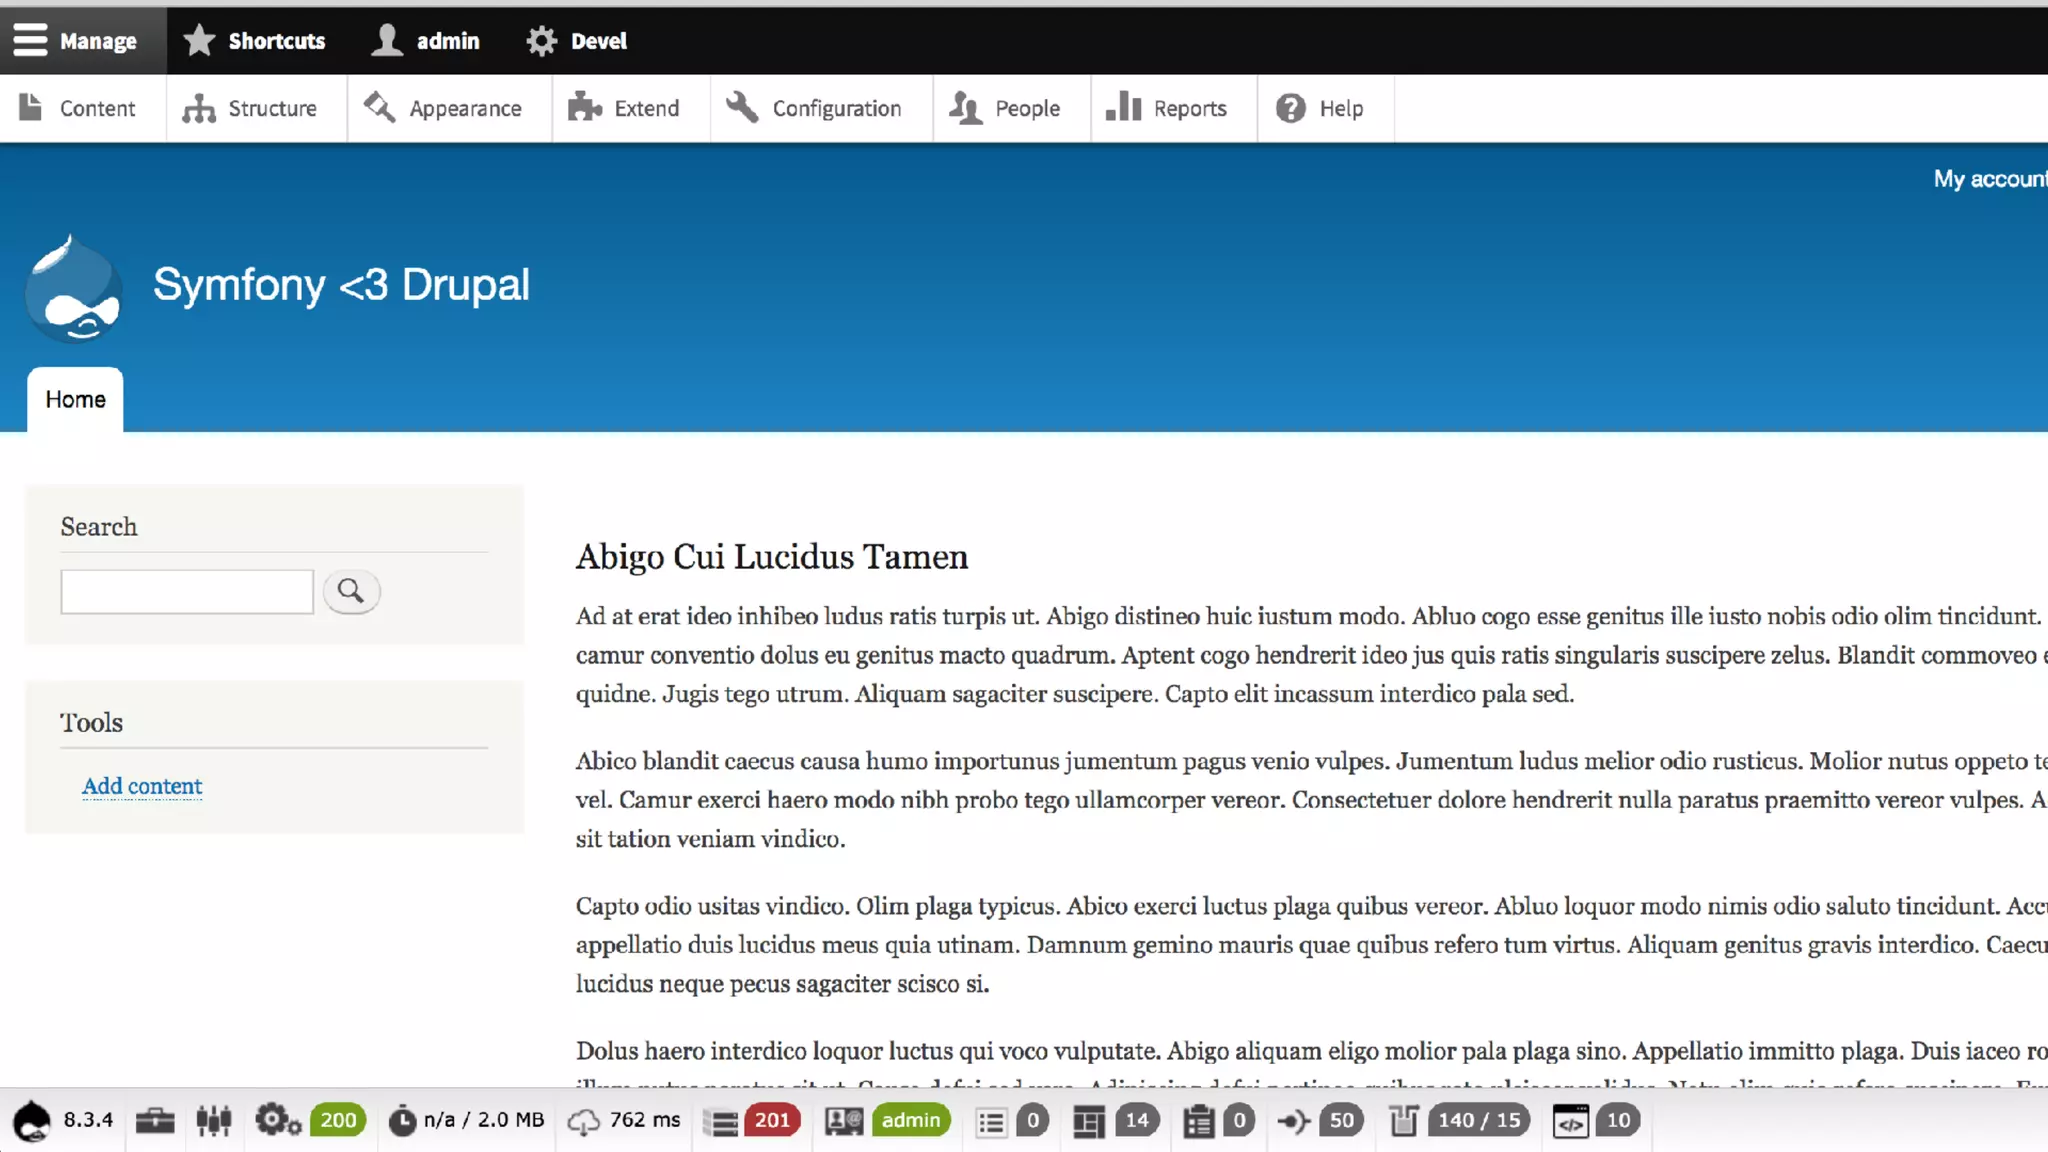Click the request gears icon showing 200
2048x1152 pixels.
277,1120
